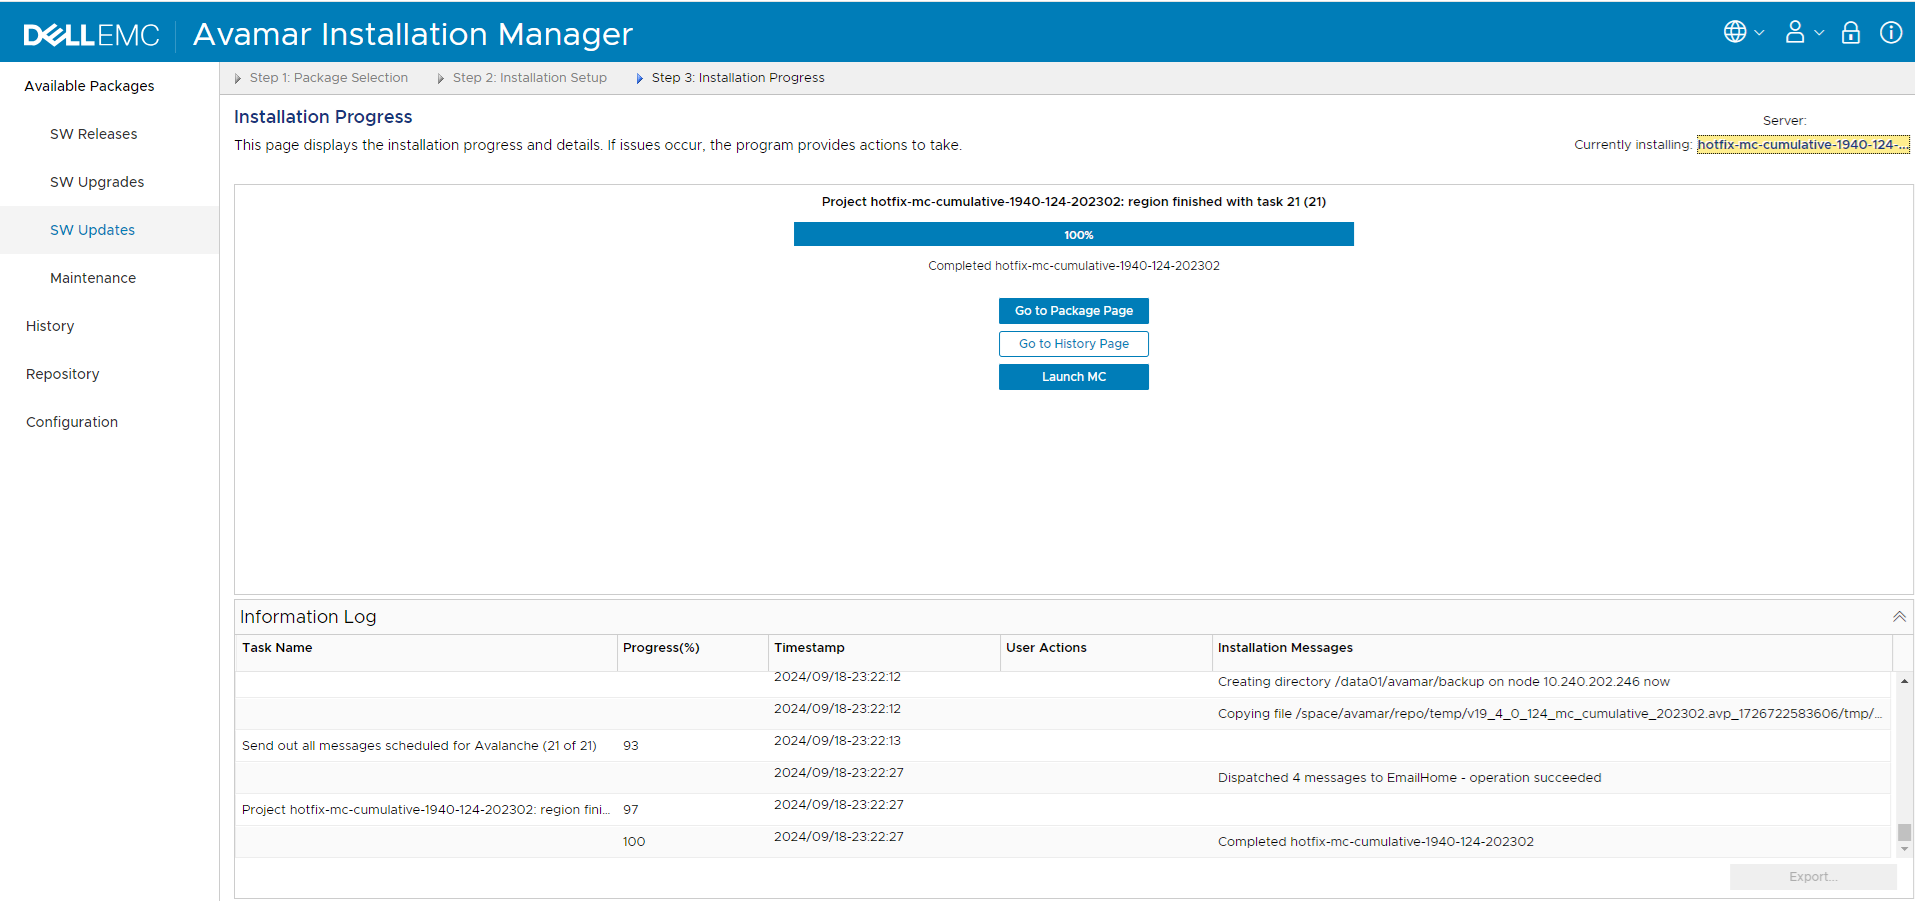Viewport: 1919px width, 901px height.
Task: Click Go to History Page
Action: click(x=1073, y=343)
